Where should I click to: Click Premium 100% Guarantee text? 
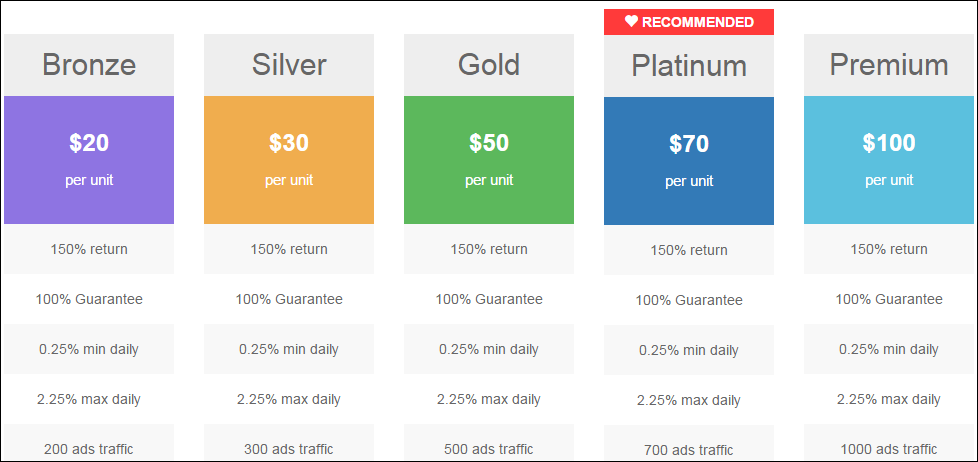[889, 299]
